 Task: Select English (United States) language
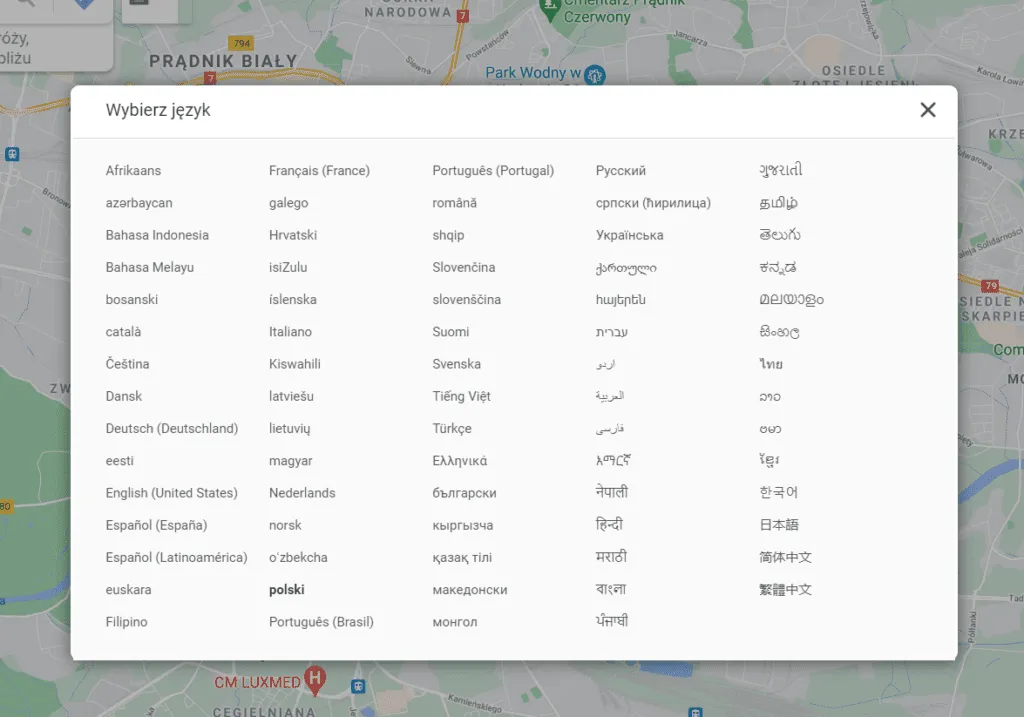[170, 493]
